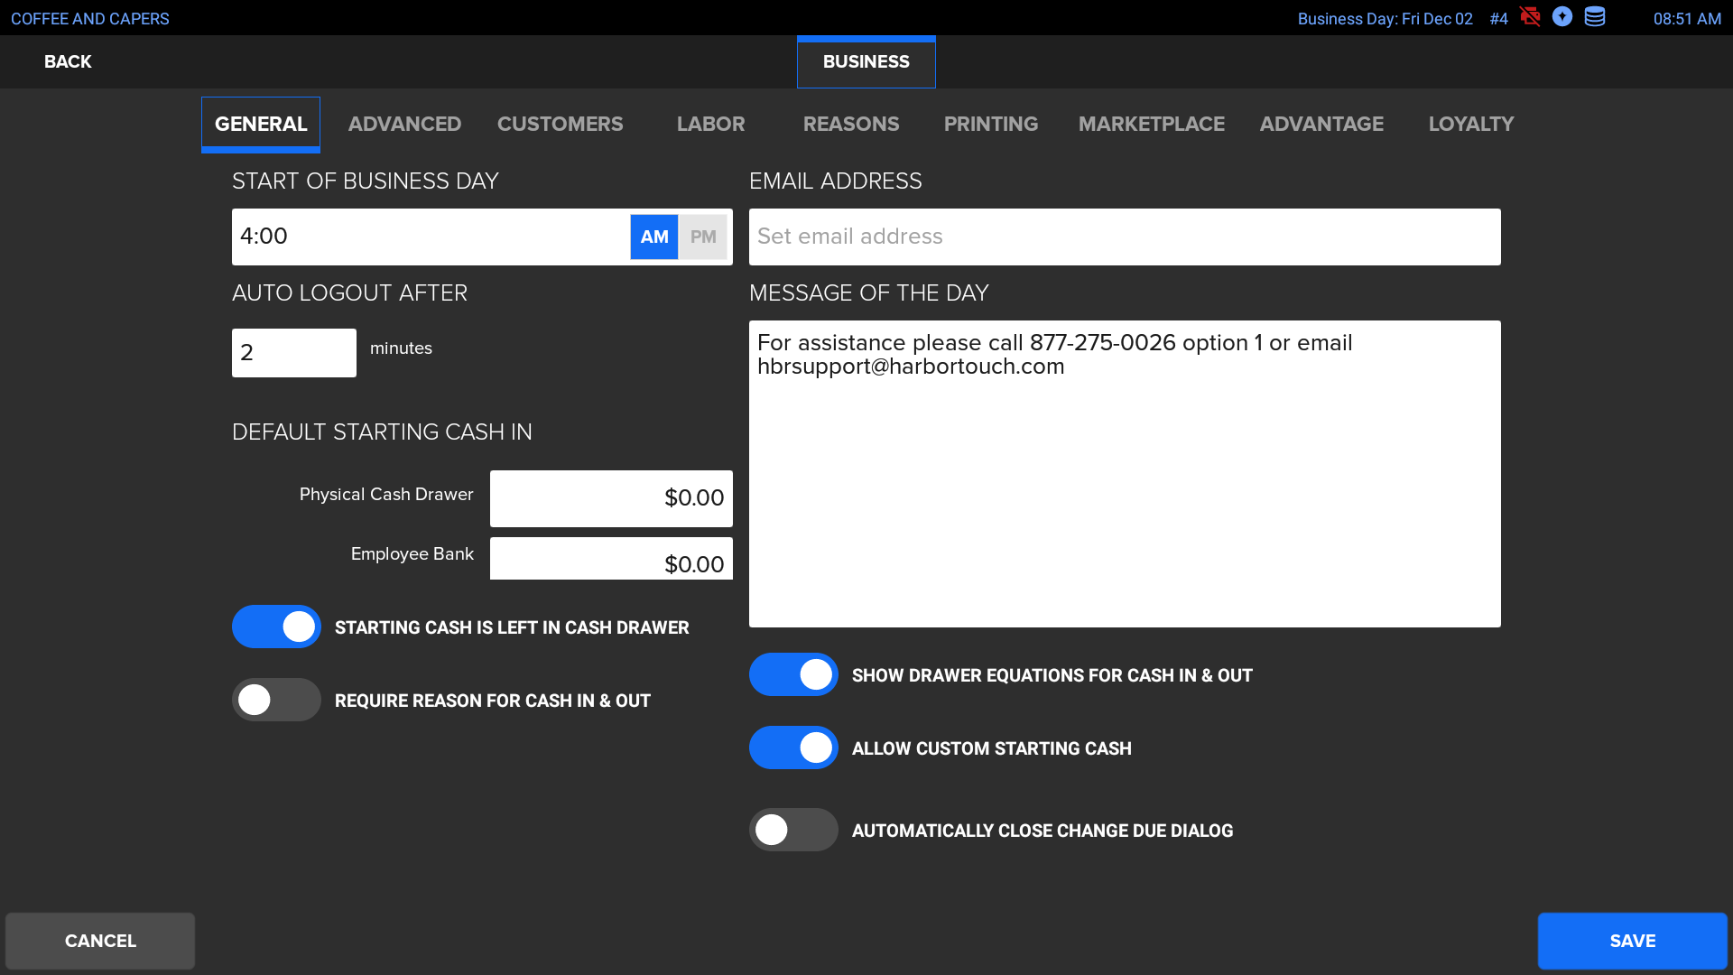Disable Show Drawer Equations switch

point(794,675)
